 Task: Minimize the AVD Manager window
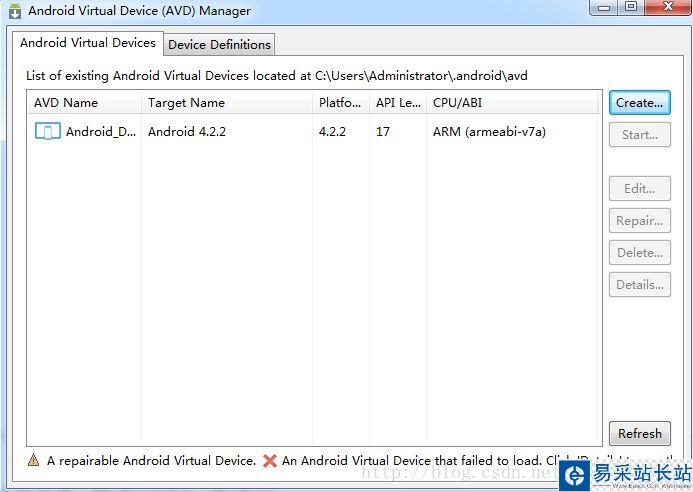[604, 7]
